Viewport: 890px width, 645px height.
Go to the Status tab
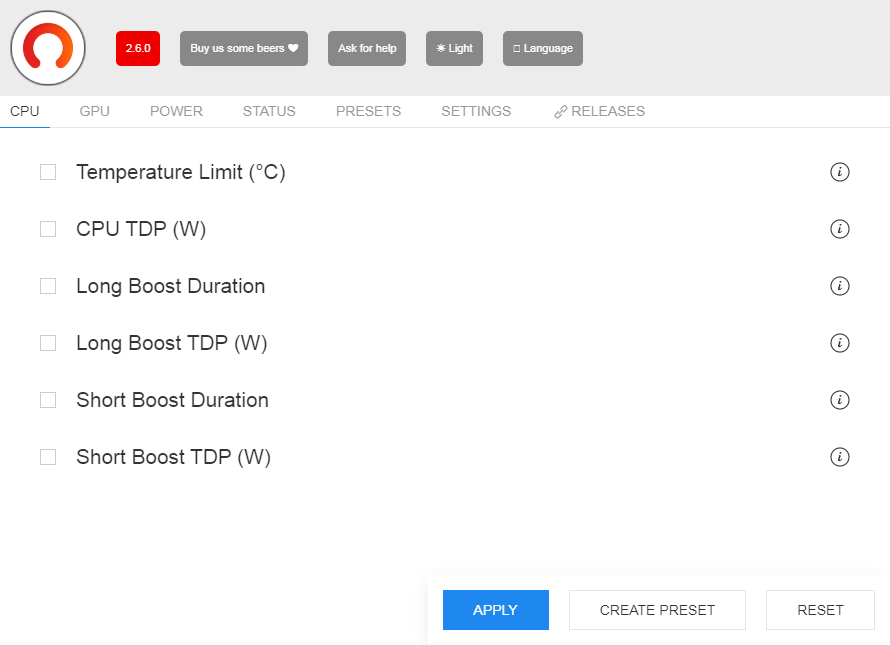pyautogui.click(x=269, y=111)
